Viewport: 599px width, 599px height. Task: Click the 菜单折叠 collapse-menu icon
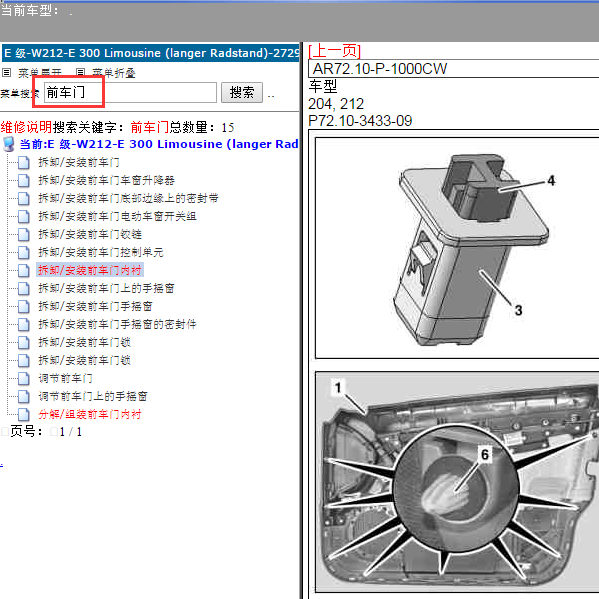[x=80, y=72]
